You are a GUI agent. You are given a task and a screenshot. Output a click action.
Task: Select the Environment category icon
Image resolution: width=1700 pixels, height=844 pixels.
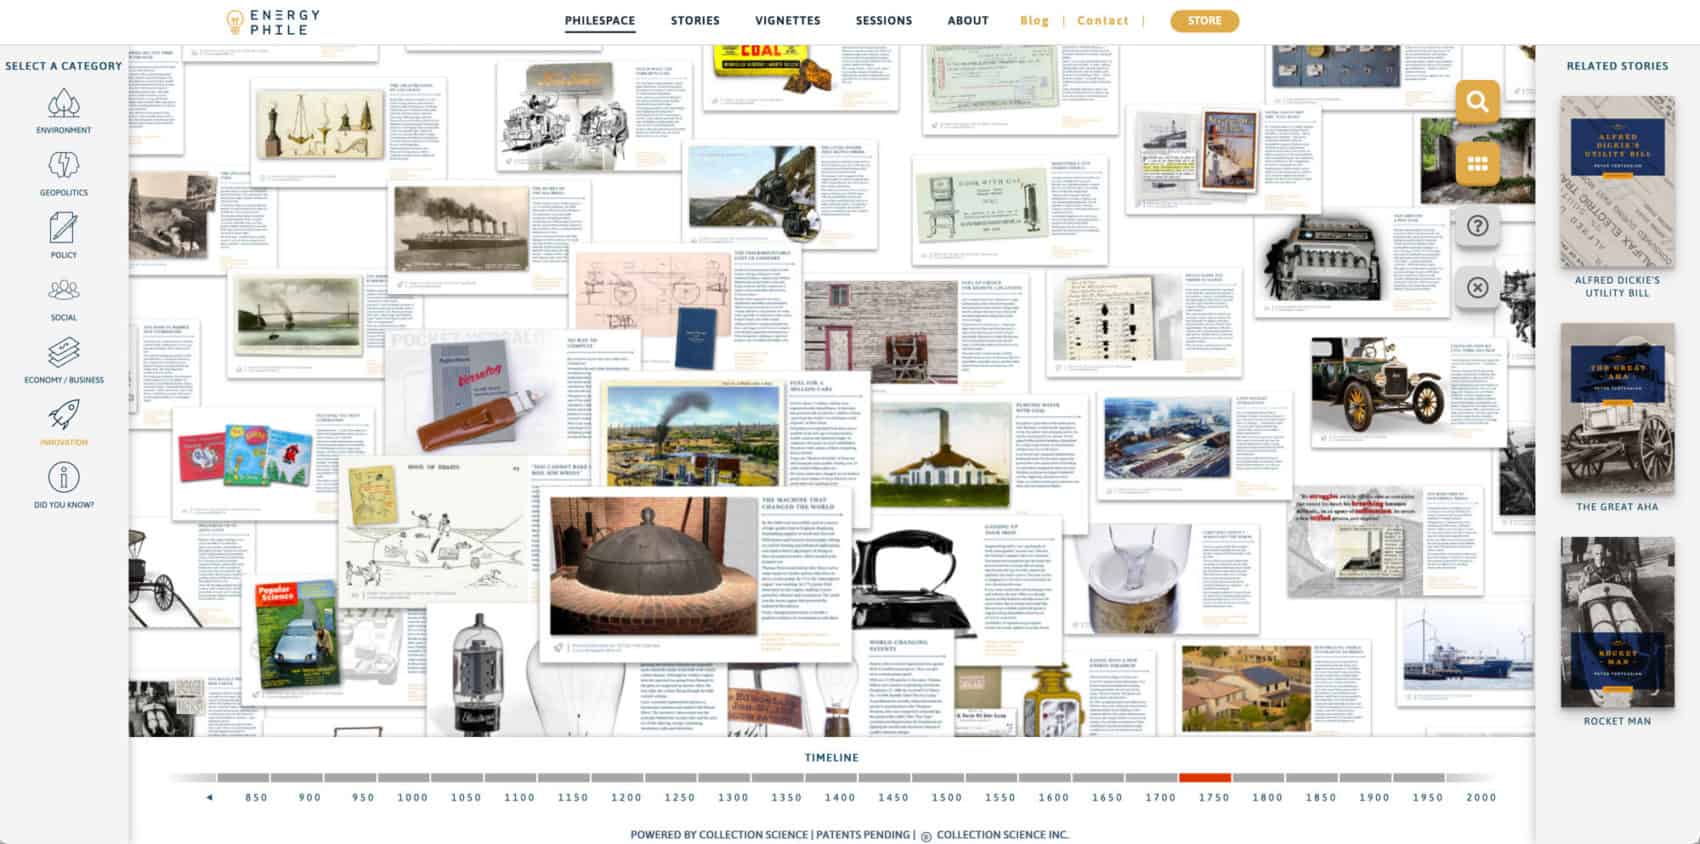(x=64, y=105)
